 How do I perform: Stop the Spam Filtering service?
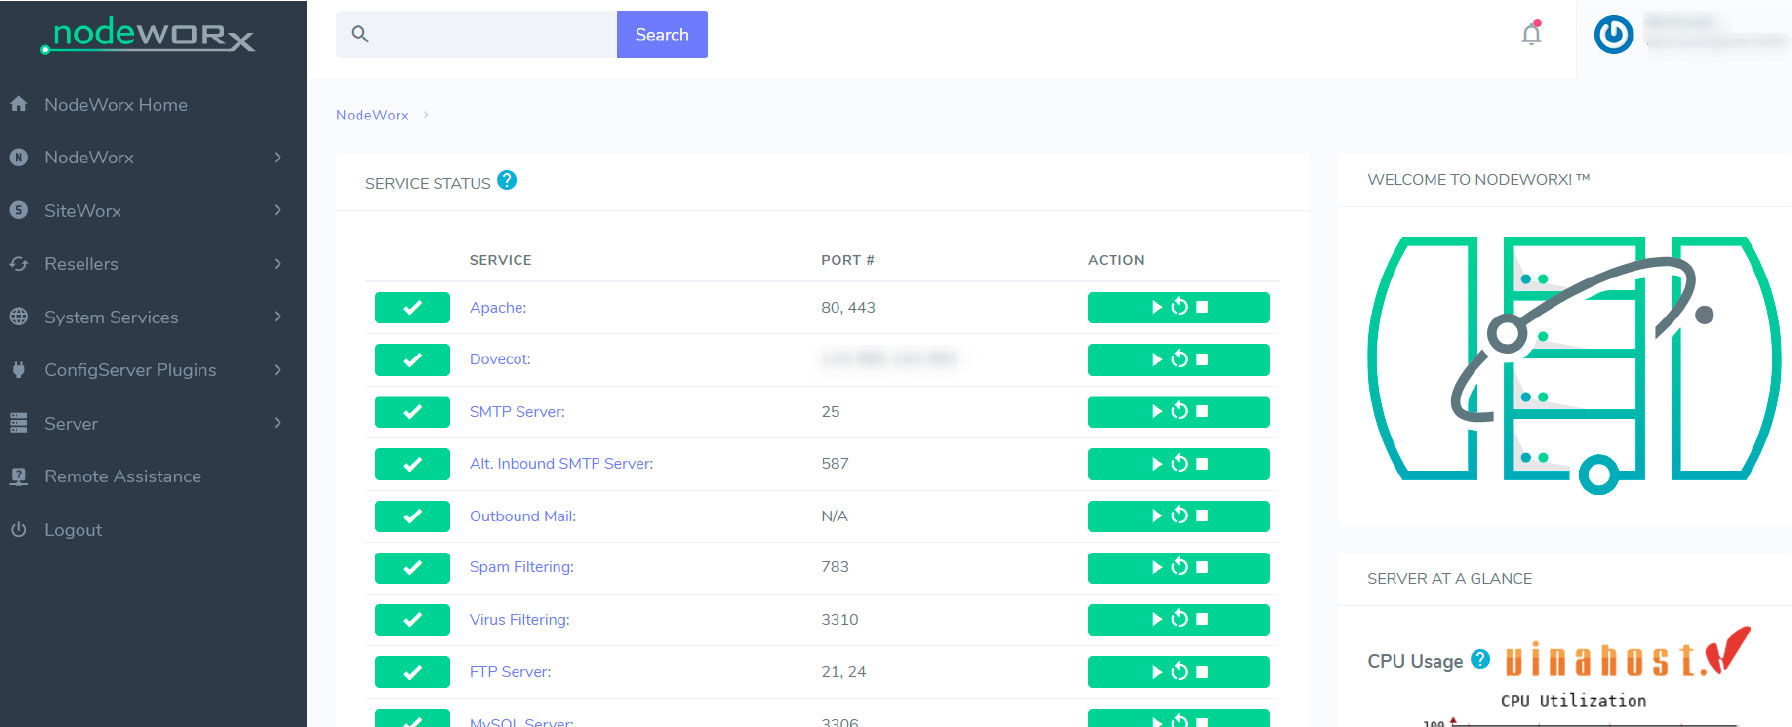(x=1202, y=567)
